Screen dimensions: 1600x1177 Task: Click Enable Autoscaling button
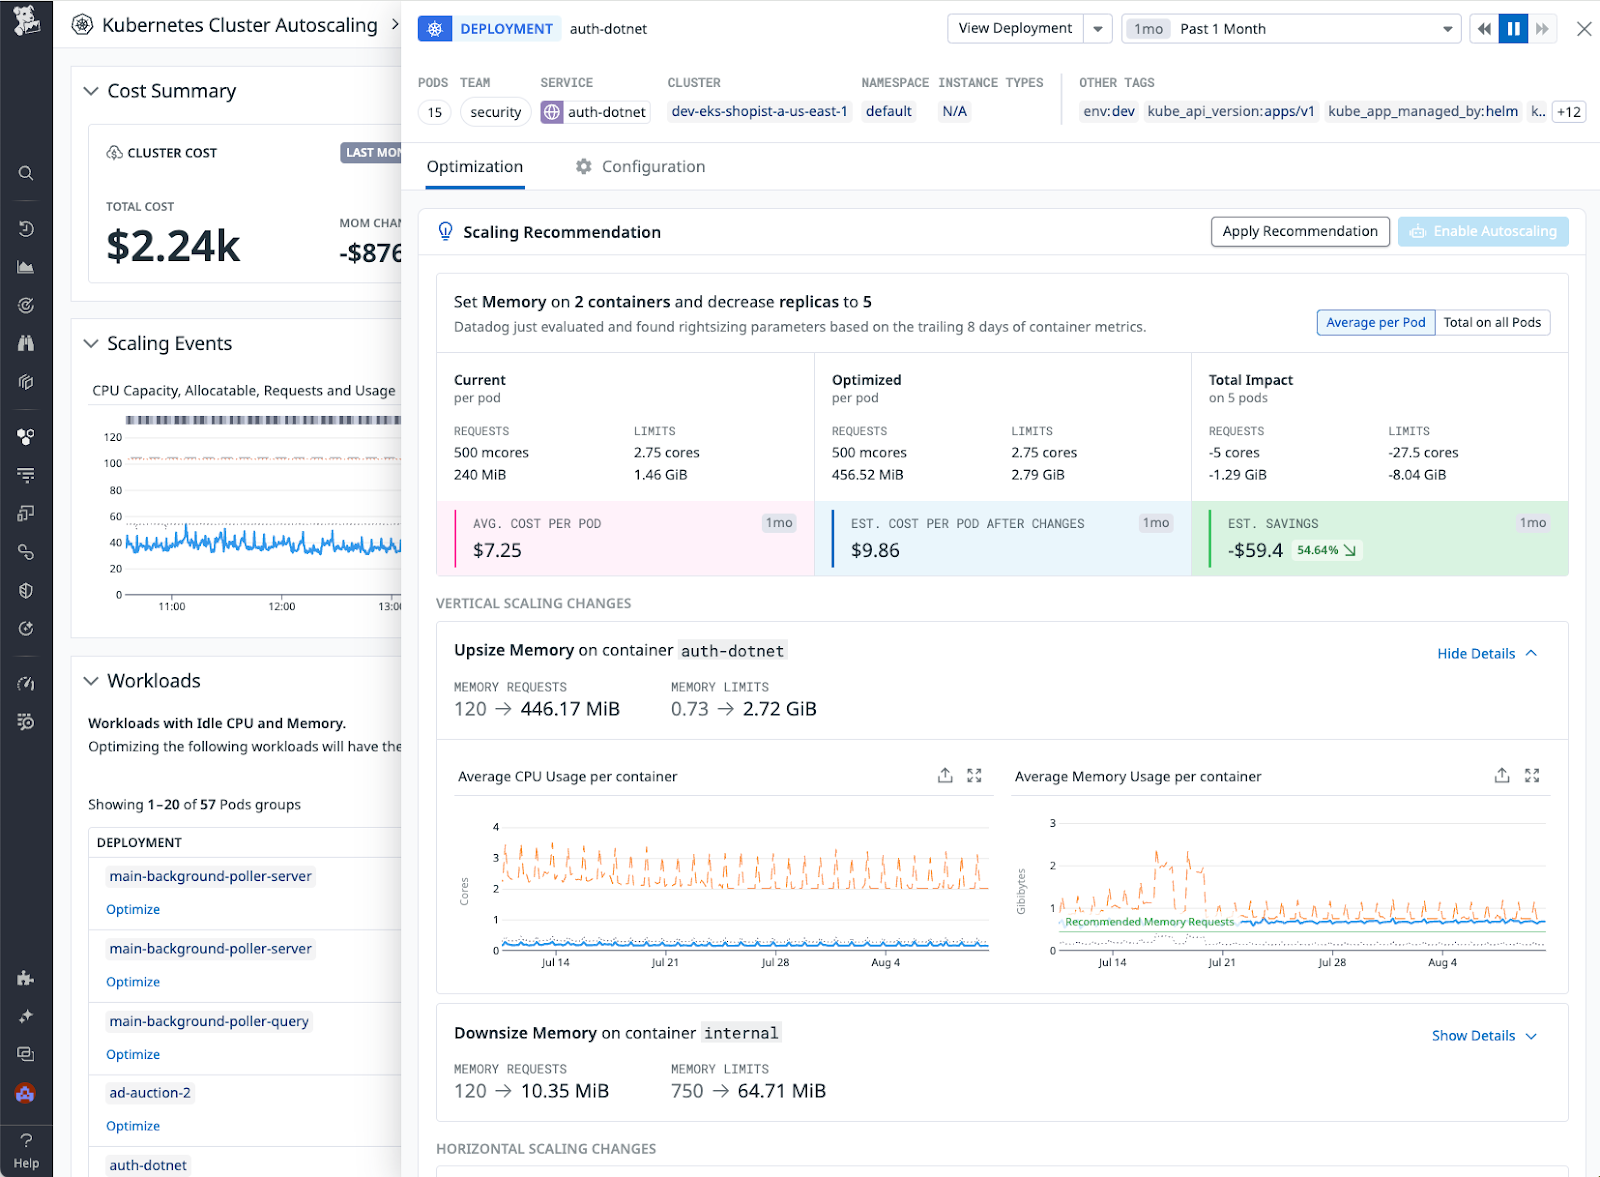click(x=1483, y=232)
